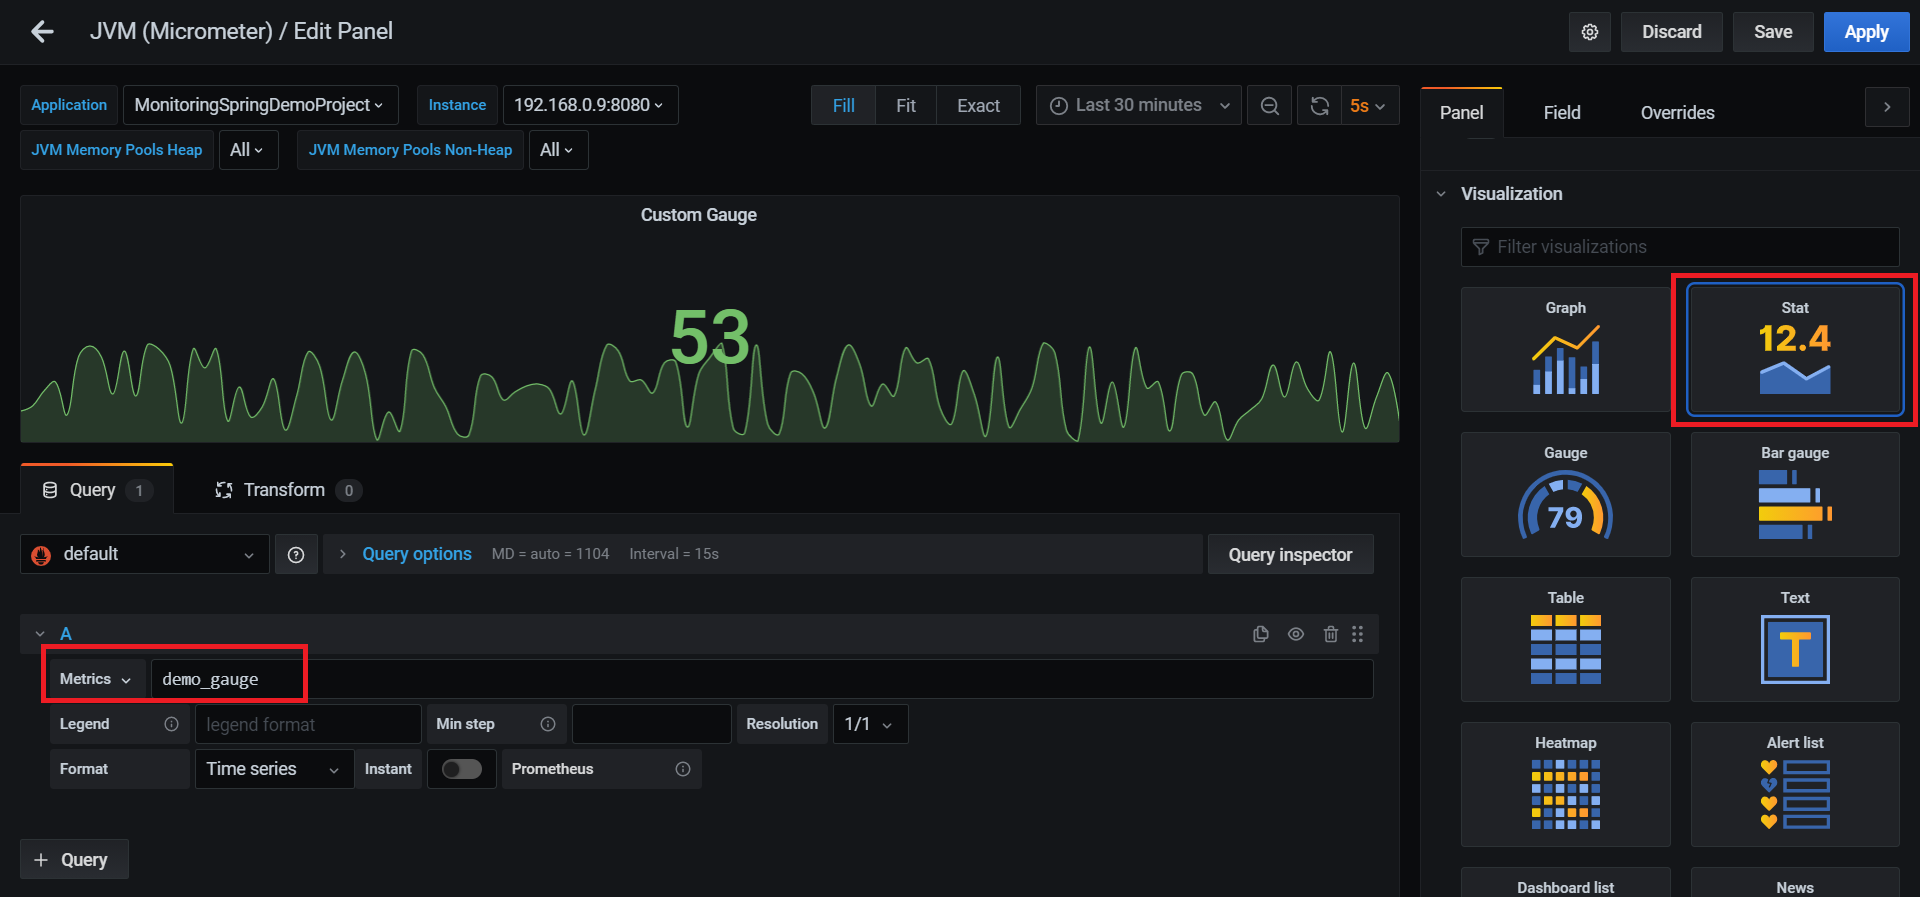This screenshot has height=897, width=1920.
Task: Select the Alert list visualization
Action: coord(1795,785)
